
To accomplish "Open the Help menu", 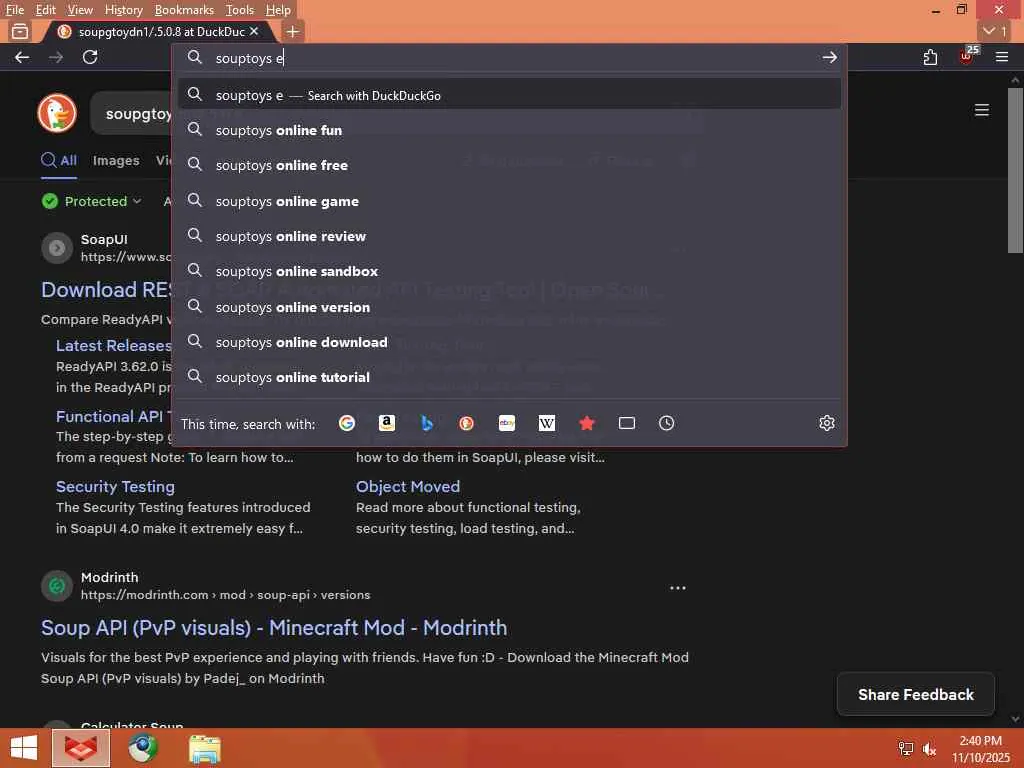I will tap(278, 10).
